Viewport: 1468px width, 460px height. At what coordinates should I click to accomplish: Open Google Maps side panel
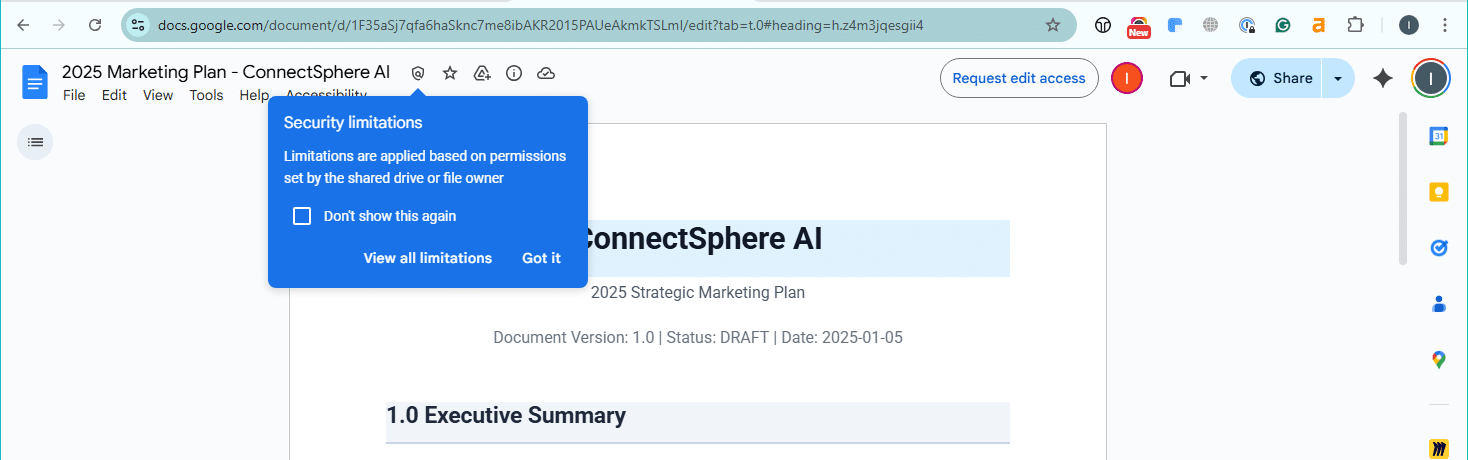[1439, 360]
